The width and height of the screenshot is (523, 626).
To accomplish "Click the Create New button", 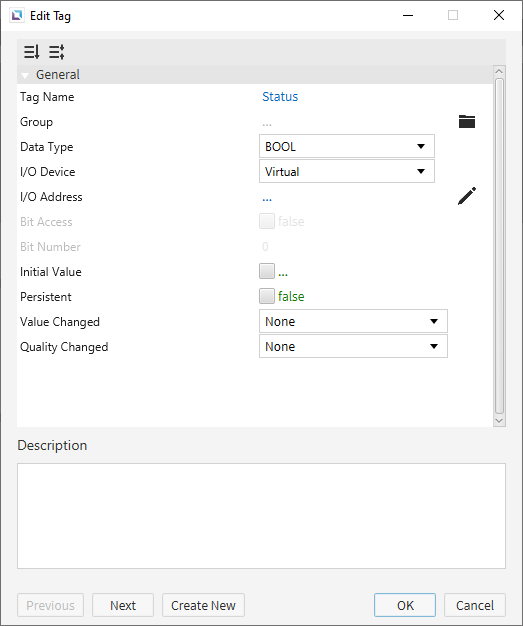I will [203, 605].
